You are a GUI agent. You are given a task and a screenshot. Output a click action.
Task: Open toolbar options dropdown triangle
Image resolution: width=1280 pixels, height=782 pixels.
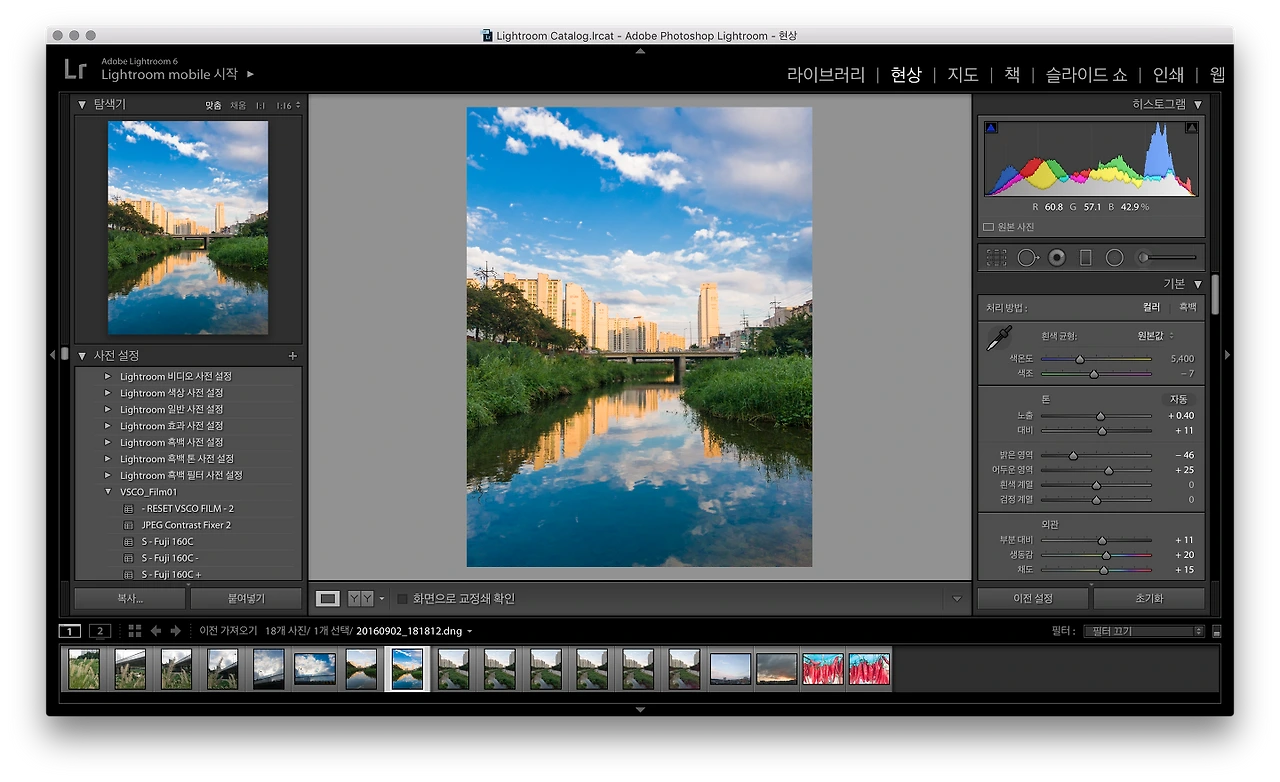point(957,599)
